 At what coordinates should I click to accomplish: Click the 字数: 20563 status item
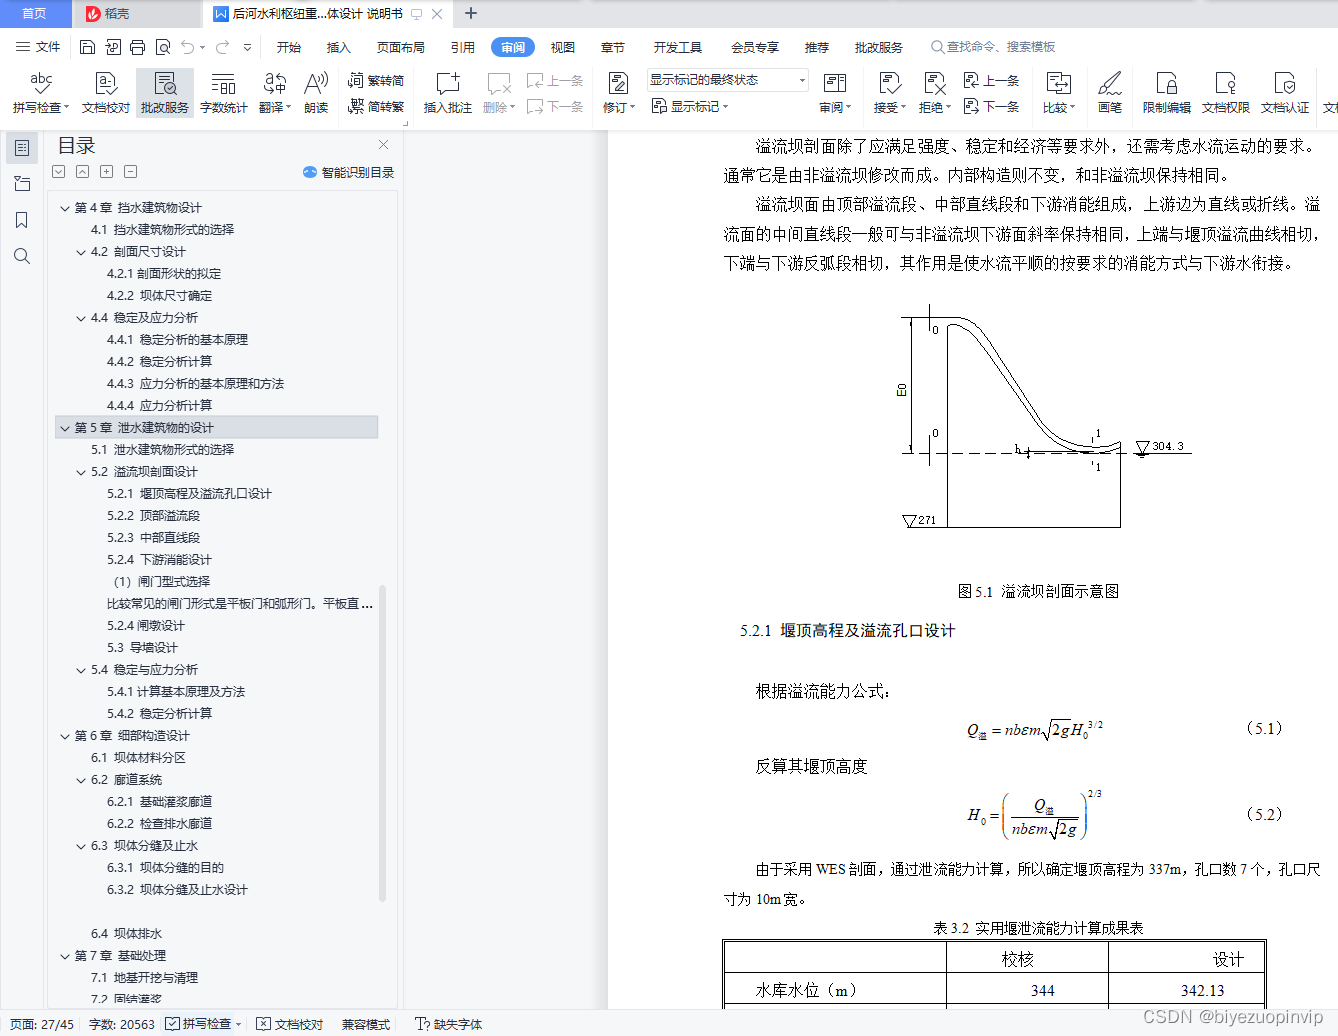[122, 1024]
